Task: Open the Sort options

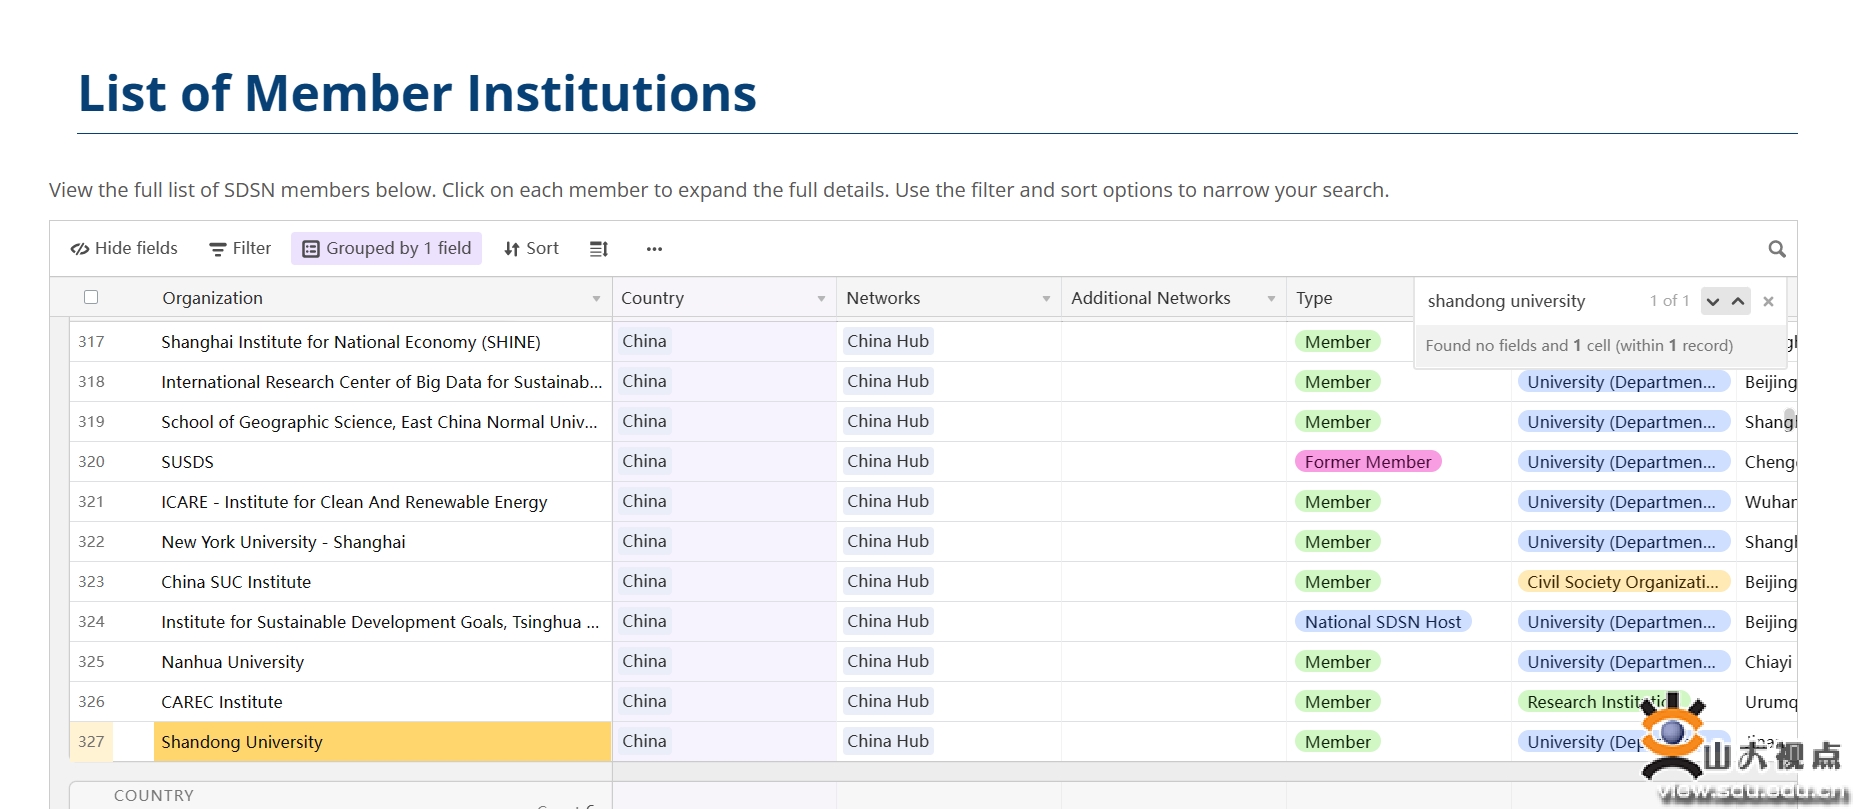Action: (531, 248)
